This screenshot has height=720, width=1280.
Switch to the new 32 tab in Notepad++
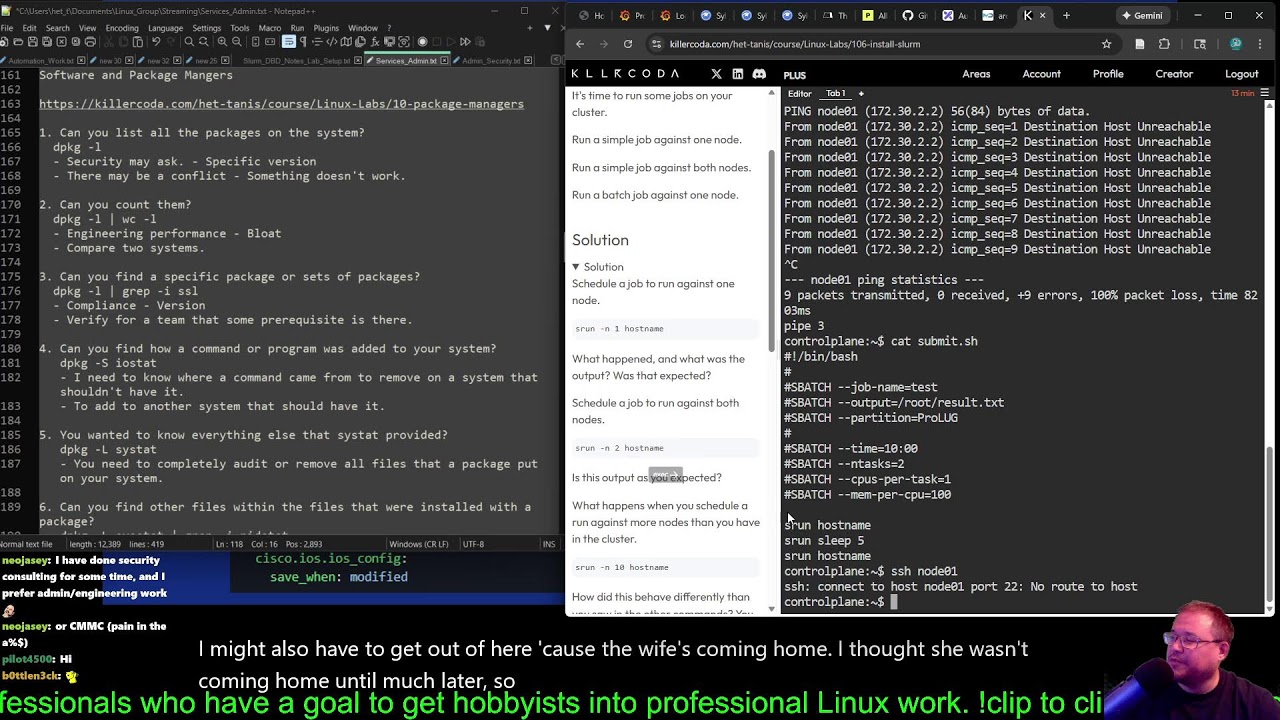tap(158, 61)
